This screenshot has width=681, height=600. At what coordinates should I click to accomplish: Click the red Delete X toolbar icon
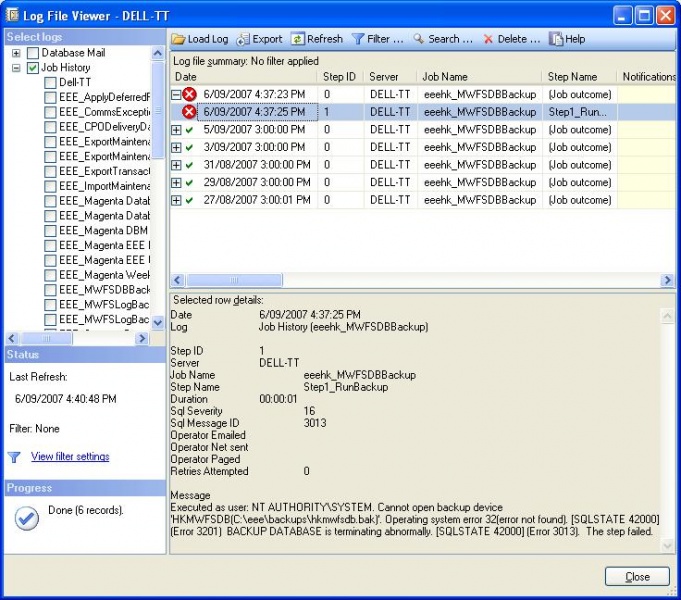[488, 39]
